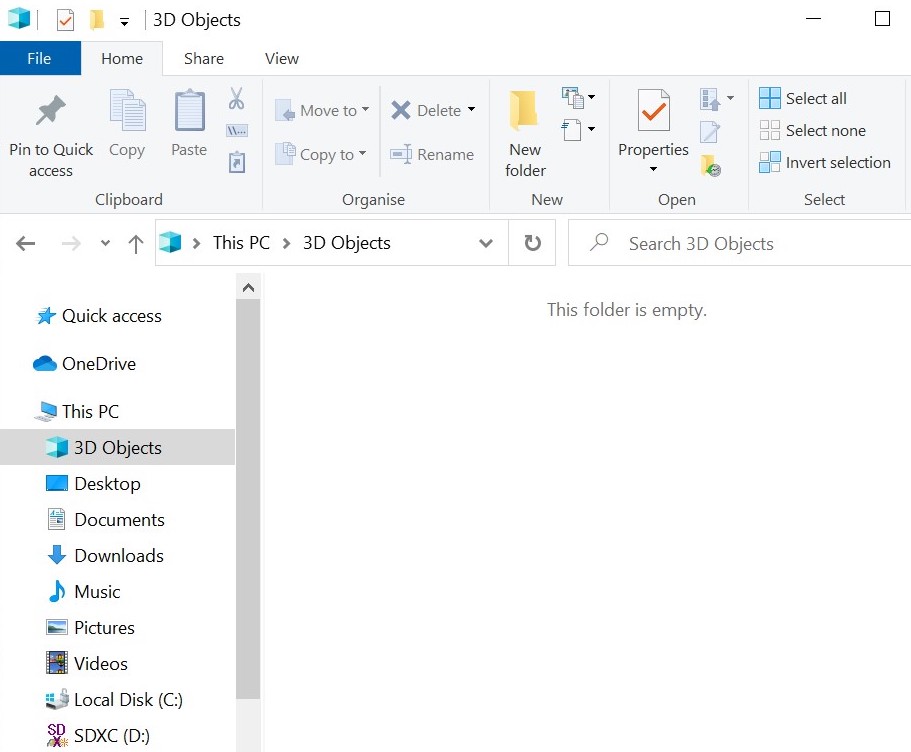This screenshot has height=752, width=911.
Task: Switch to the Share tab
Action: 204,59
